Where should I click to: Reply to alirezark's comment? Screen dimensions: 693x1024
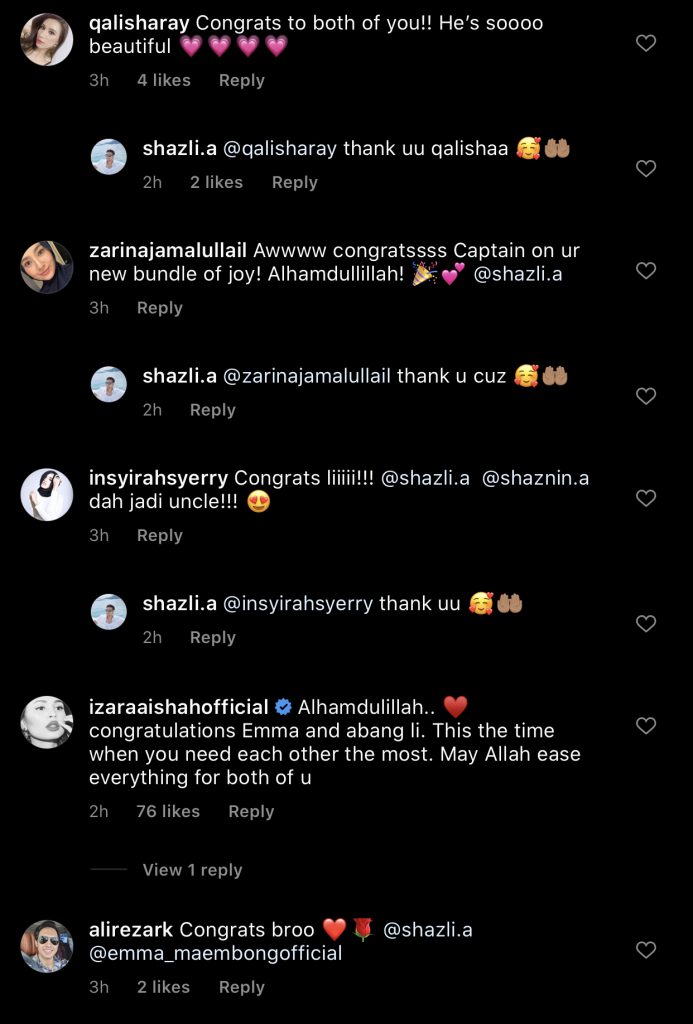[241, 987]
